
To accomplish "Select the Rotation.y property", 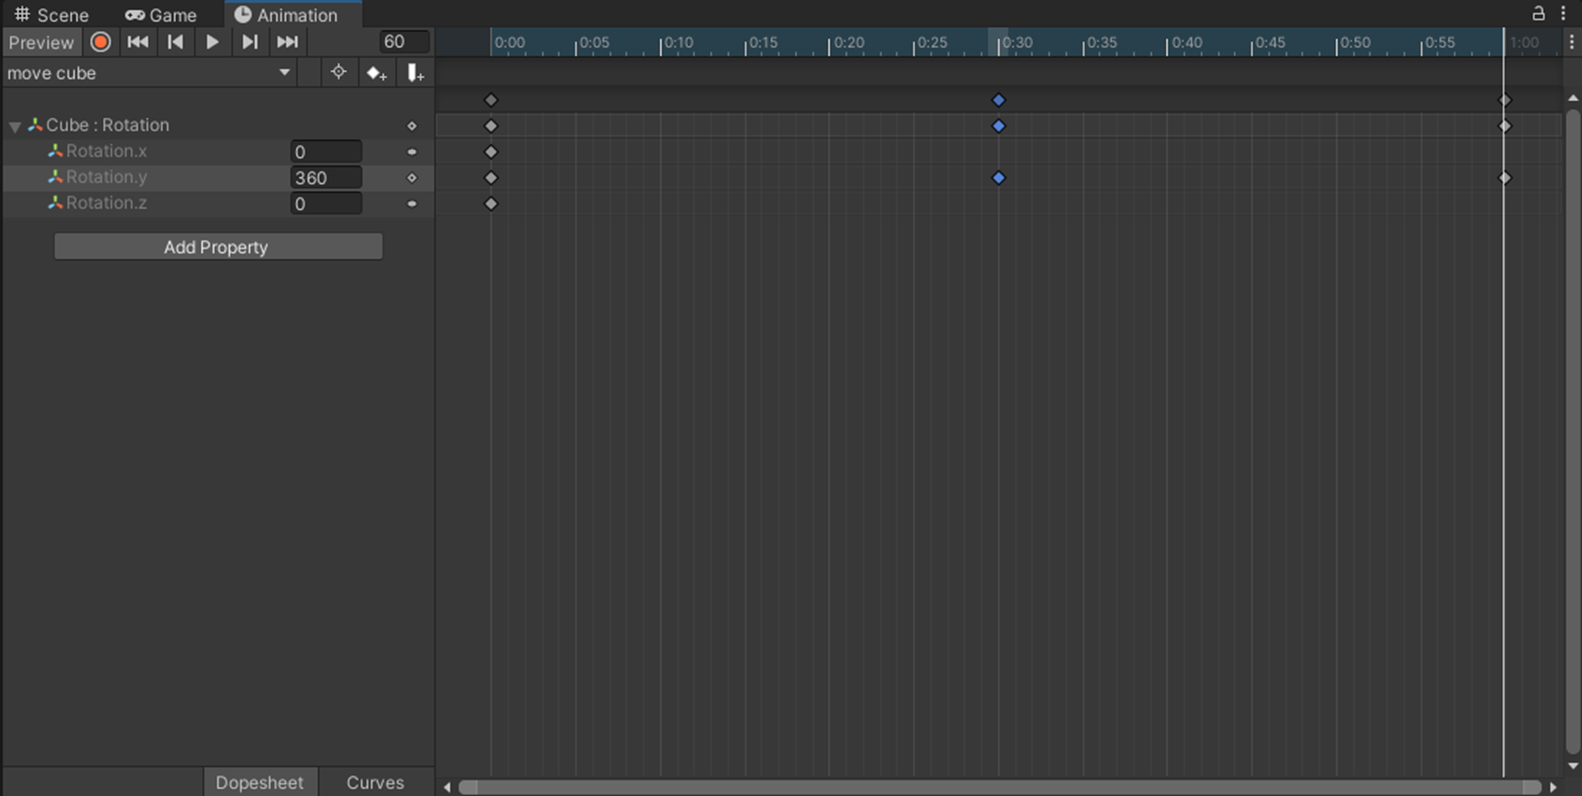I will (106, 177).
